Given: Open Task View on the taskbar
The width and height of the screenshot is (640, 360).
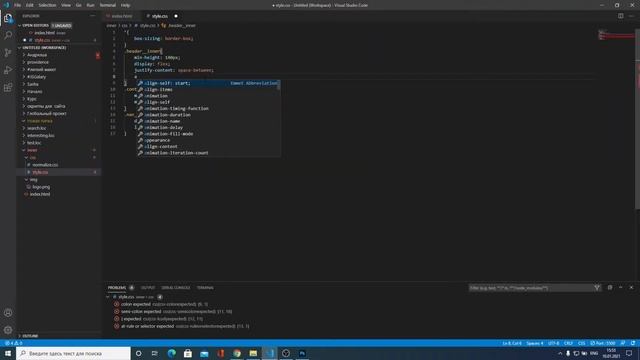Looking at the screenshot, I should 155,353.
